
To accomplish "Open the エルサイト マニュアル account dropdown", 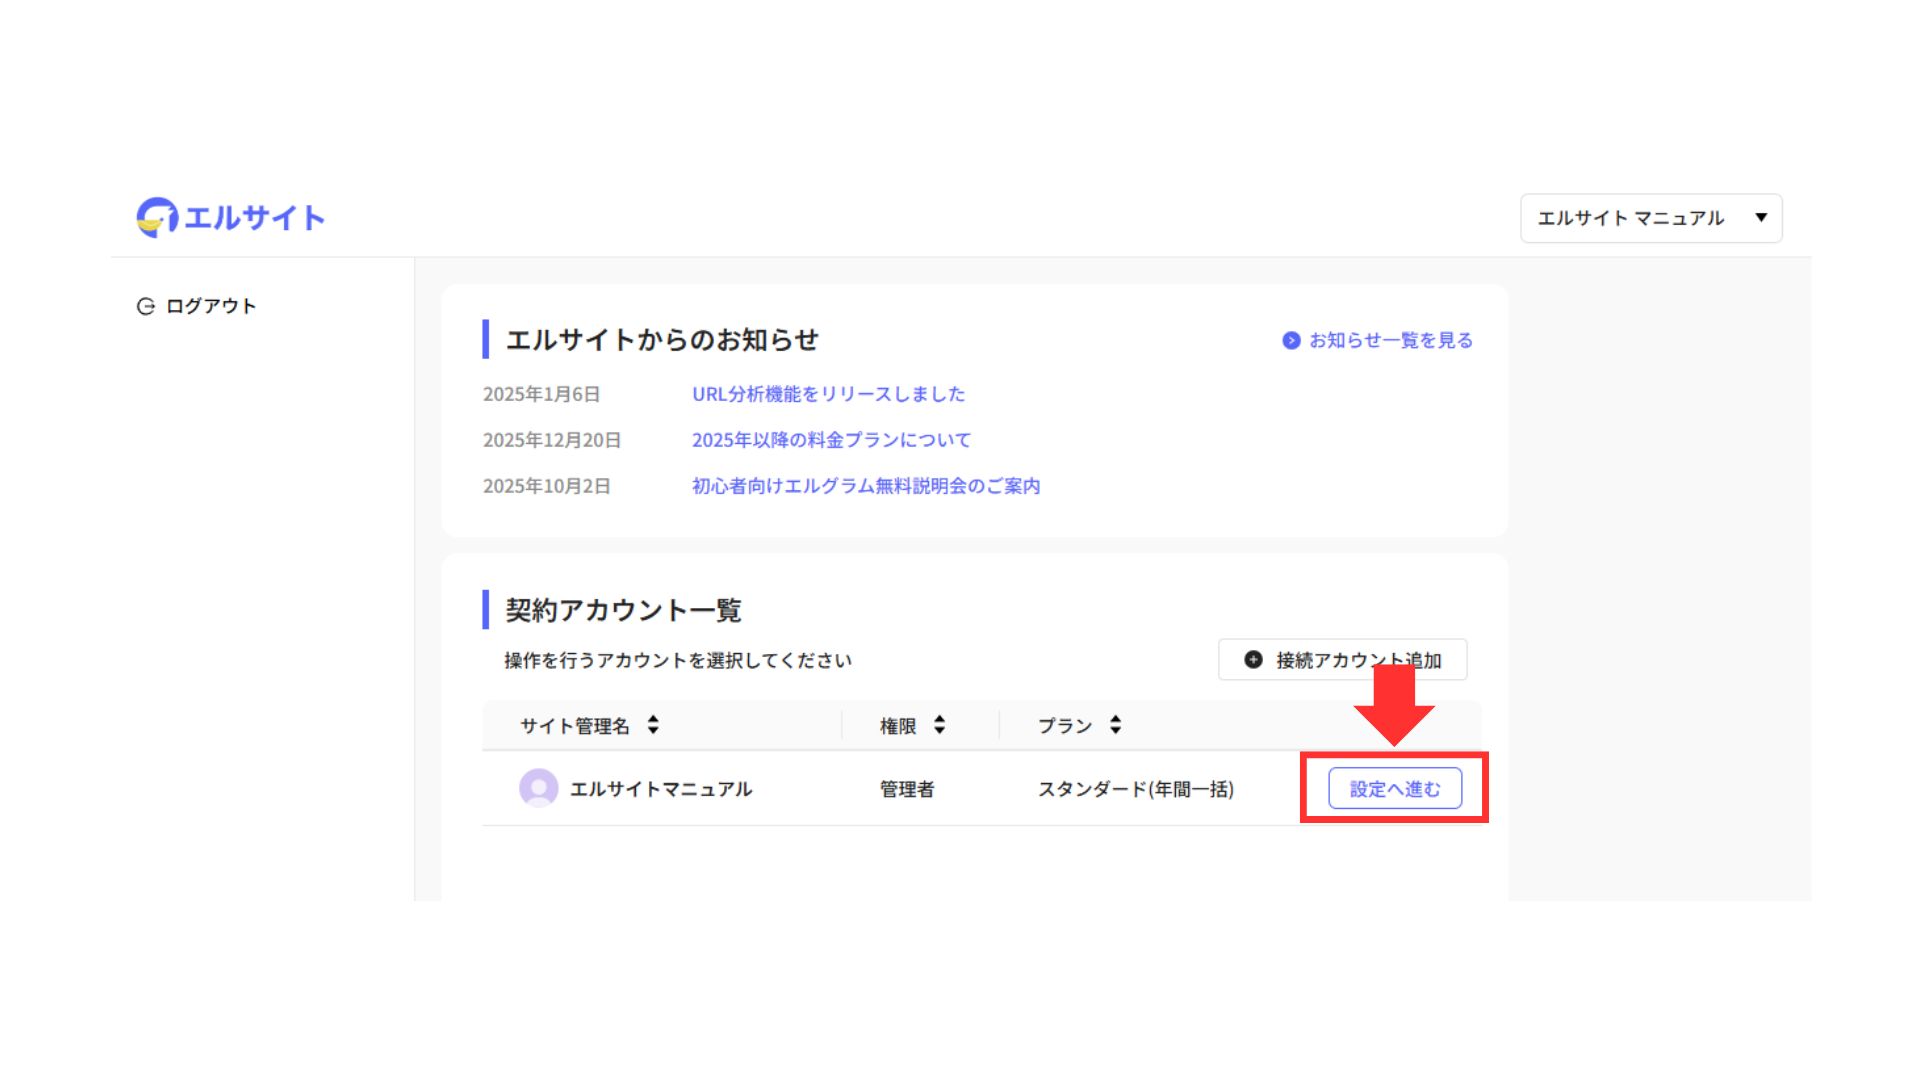I will [1631, 218].
